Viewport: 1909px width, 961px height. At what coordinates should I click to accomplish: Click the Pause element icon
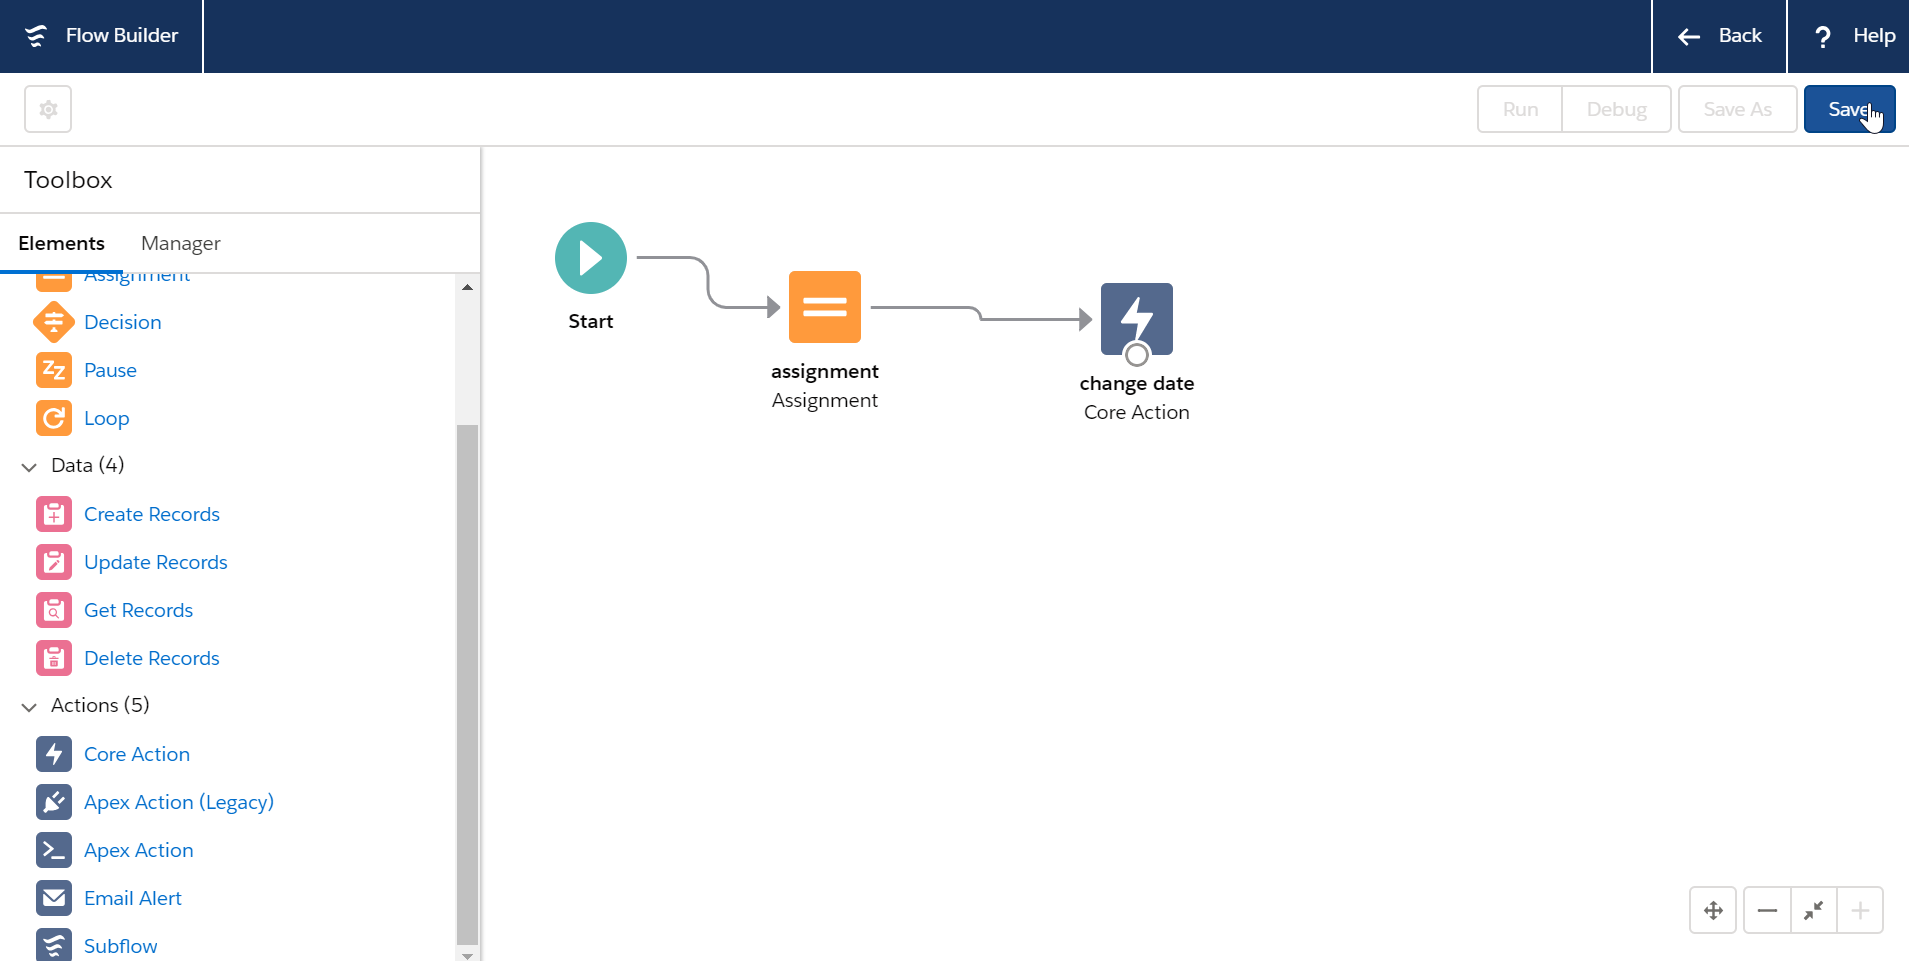[x=54, y=370]
